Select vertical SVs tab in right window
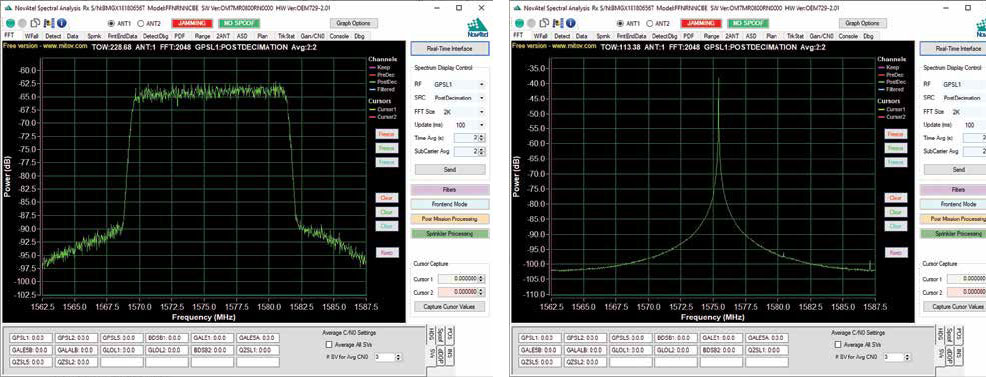 pos(941,354)
